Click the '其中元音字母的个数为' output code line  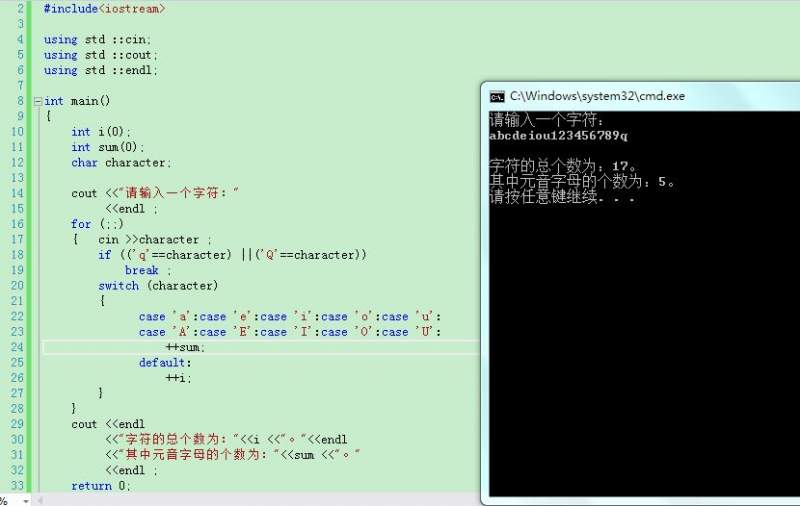[x=233, y=454]
